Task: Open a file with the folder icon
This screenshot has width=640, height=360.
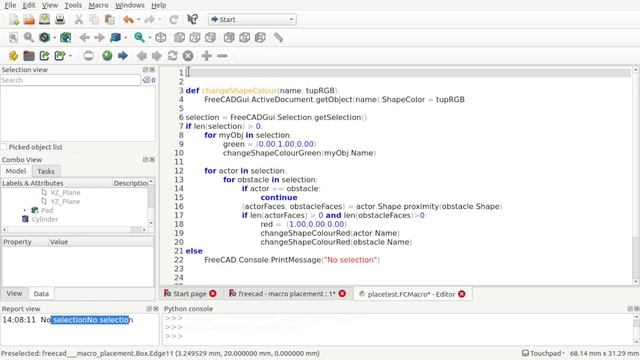Action: [x=29, y=19]
